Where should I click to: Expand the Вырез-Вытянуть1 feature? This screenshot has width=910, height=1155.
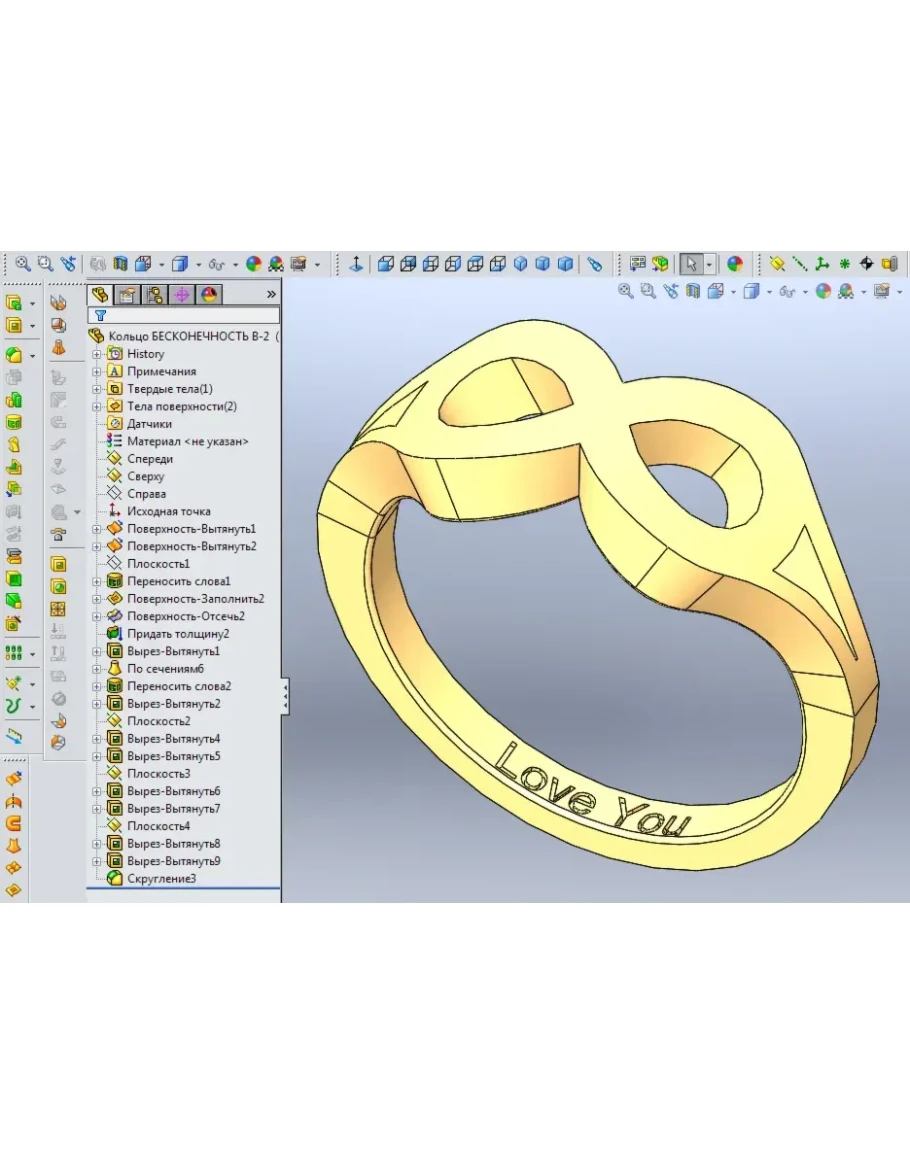[97, 651]
